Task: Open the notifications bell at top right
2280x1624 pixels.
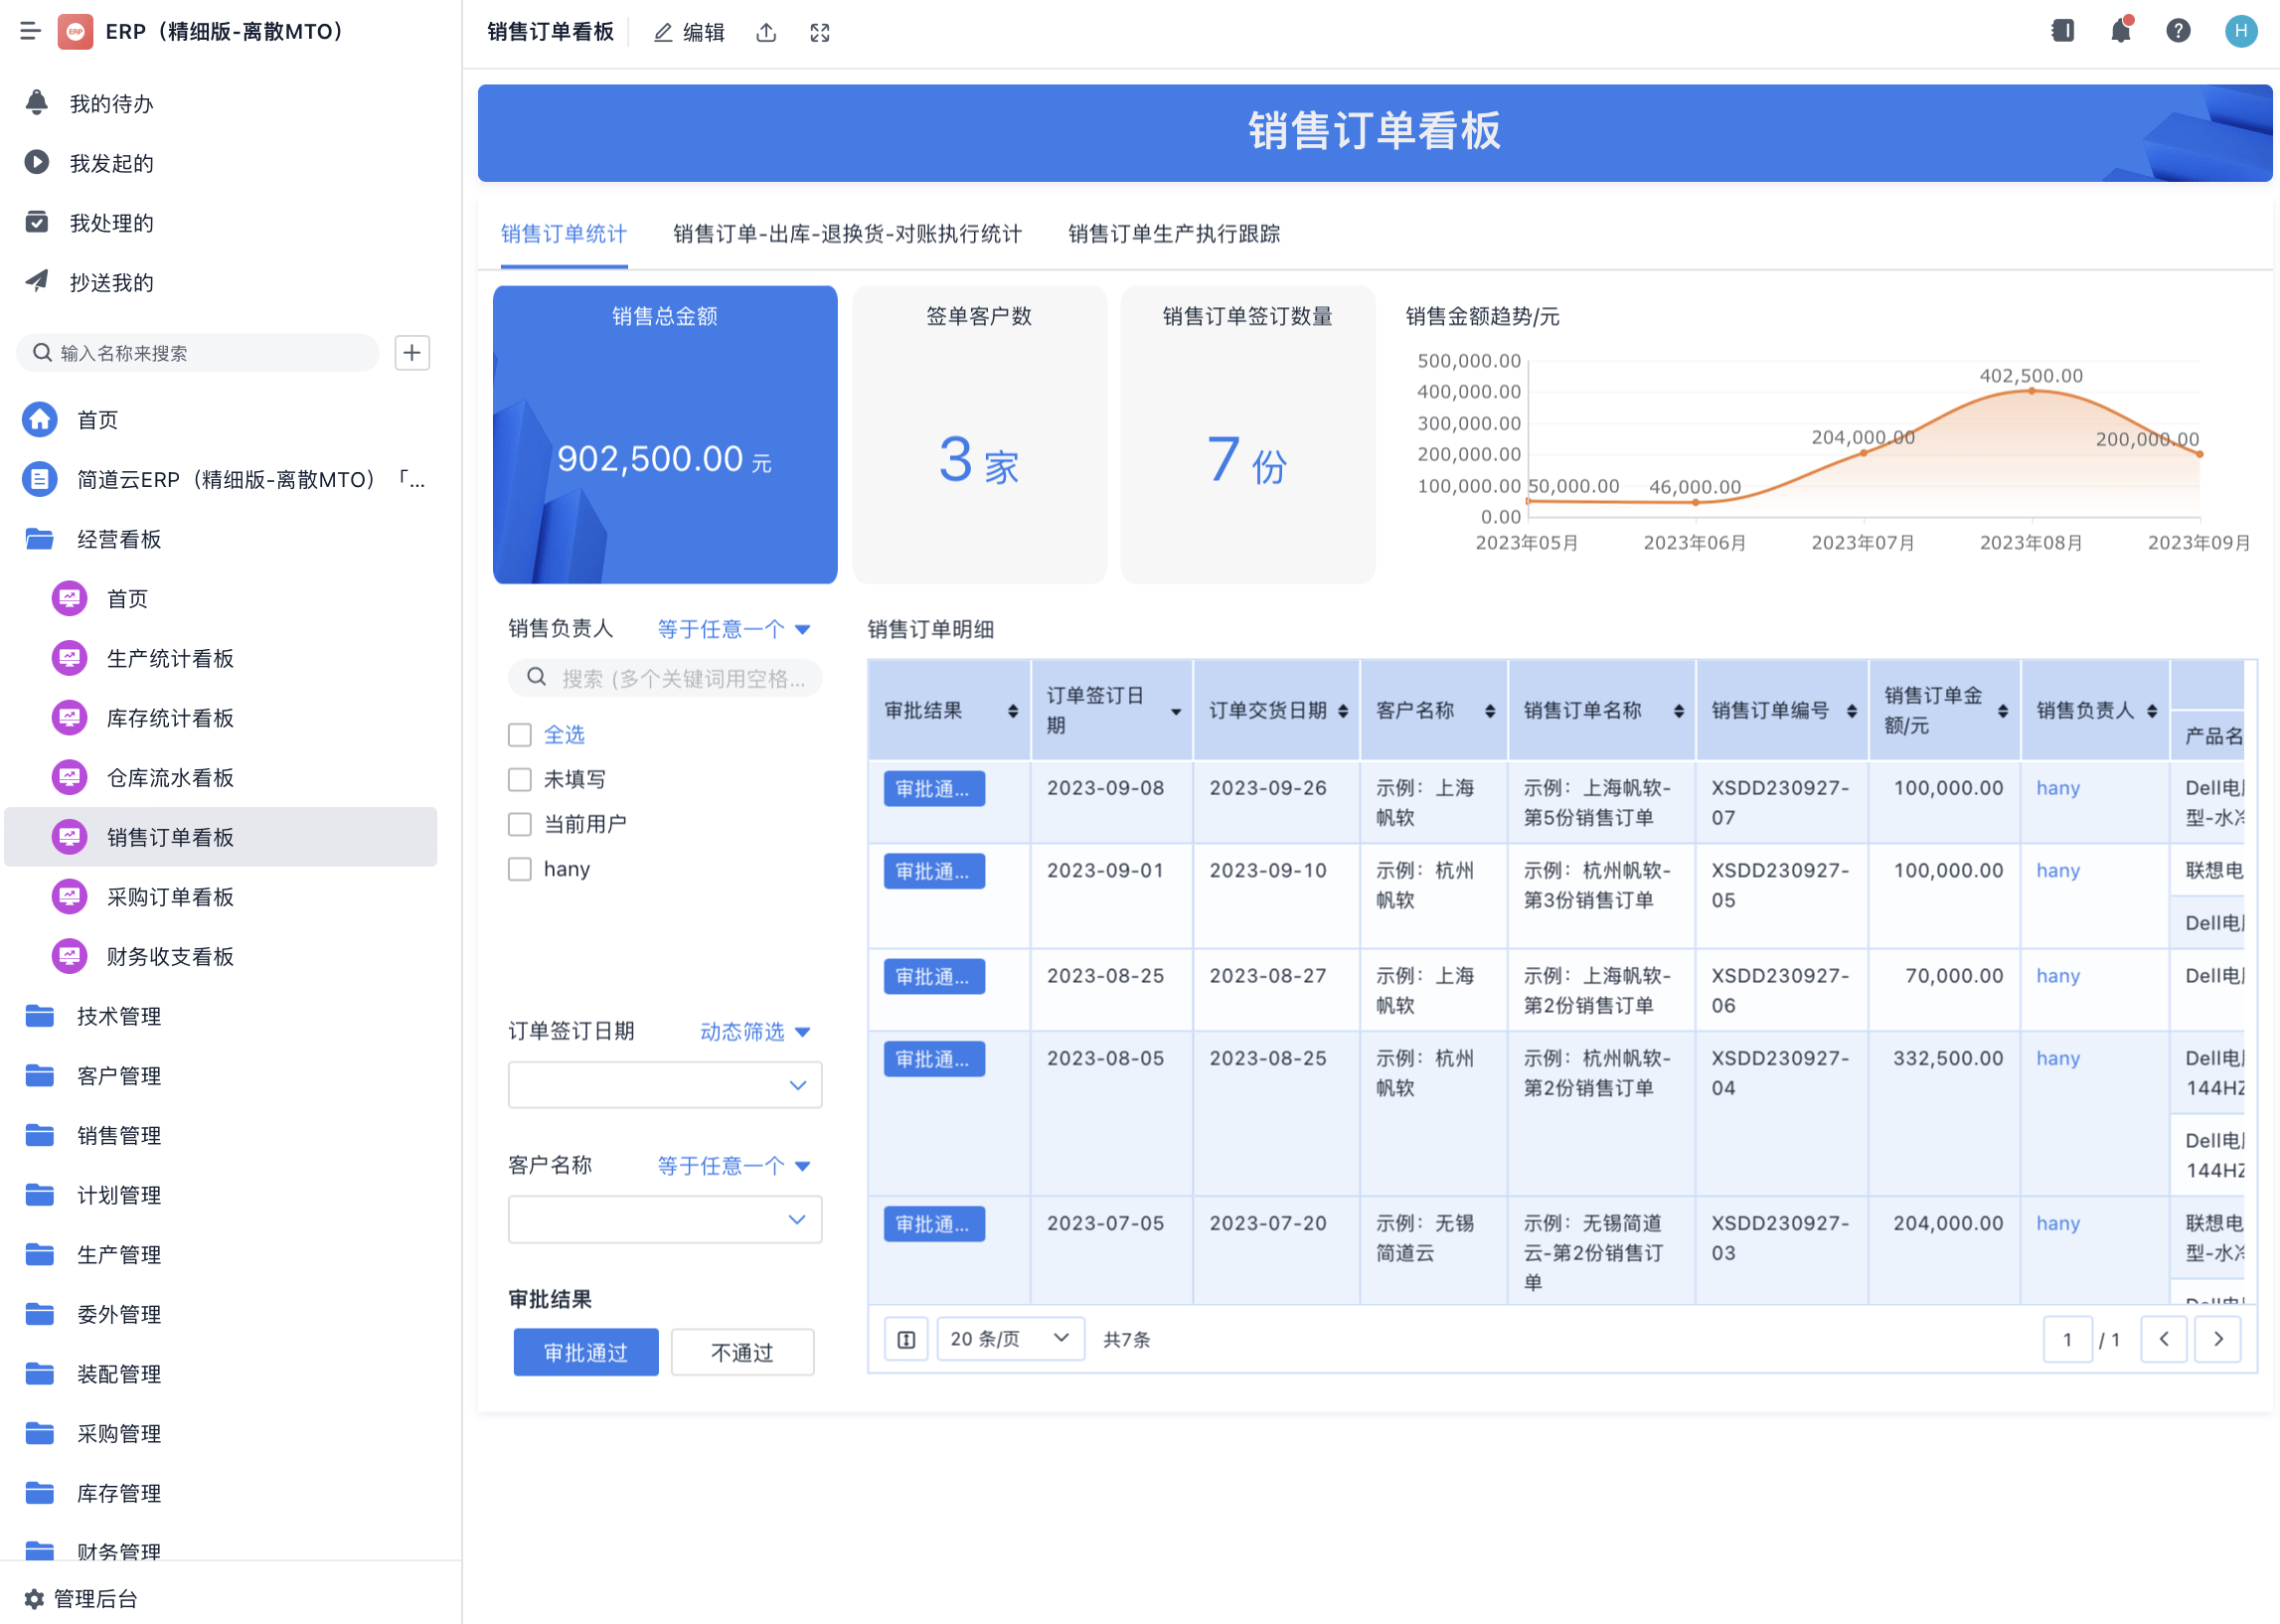Action: (x=2121, y=31)
